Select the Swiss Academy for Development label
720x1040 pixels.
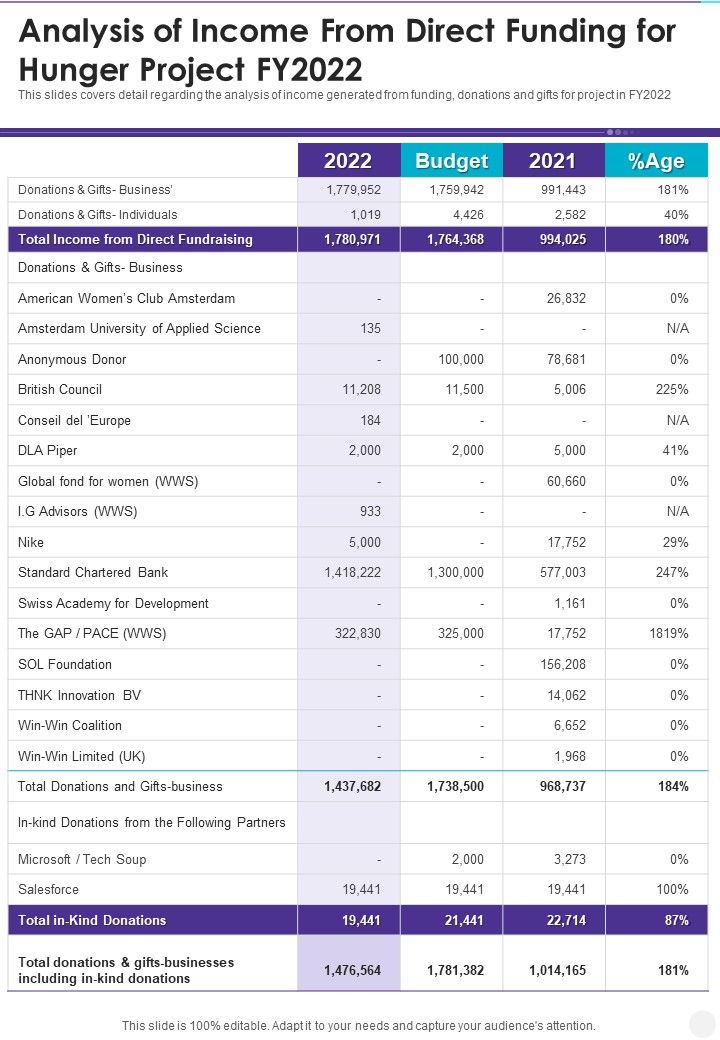(113, 604)
